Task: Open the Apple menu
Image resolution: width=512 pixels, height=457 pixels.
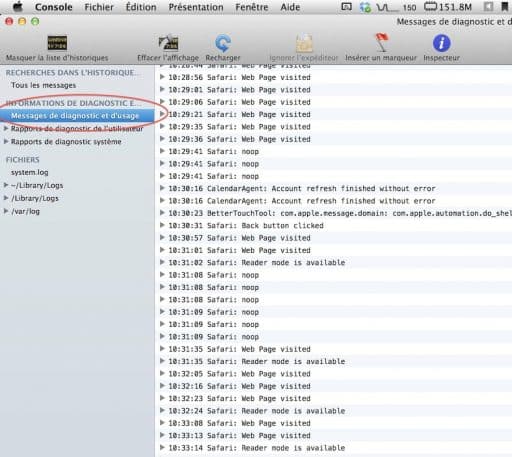Action: pyautogui.click(x=17, y=7)
